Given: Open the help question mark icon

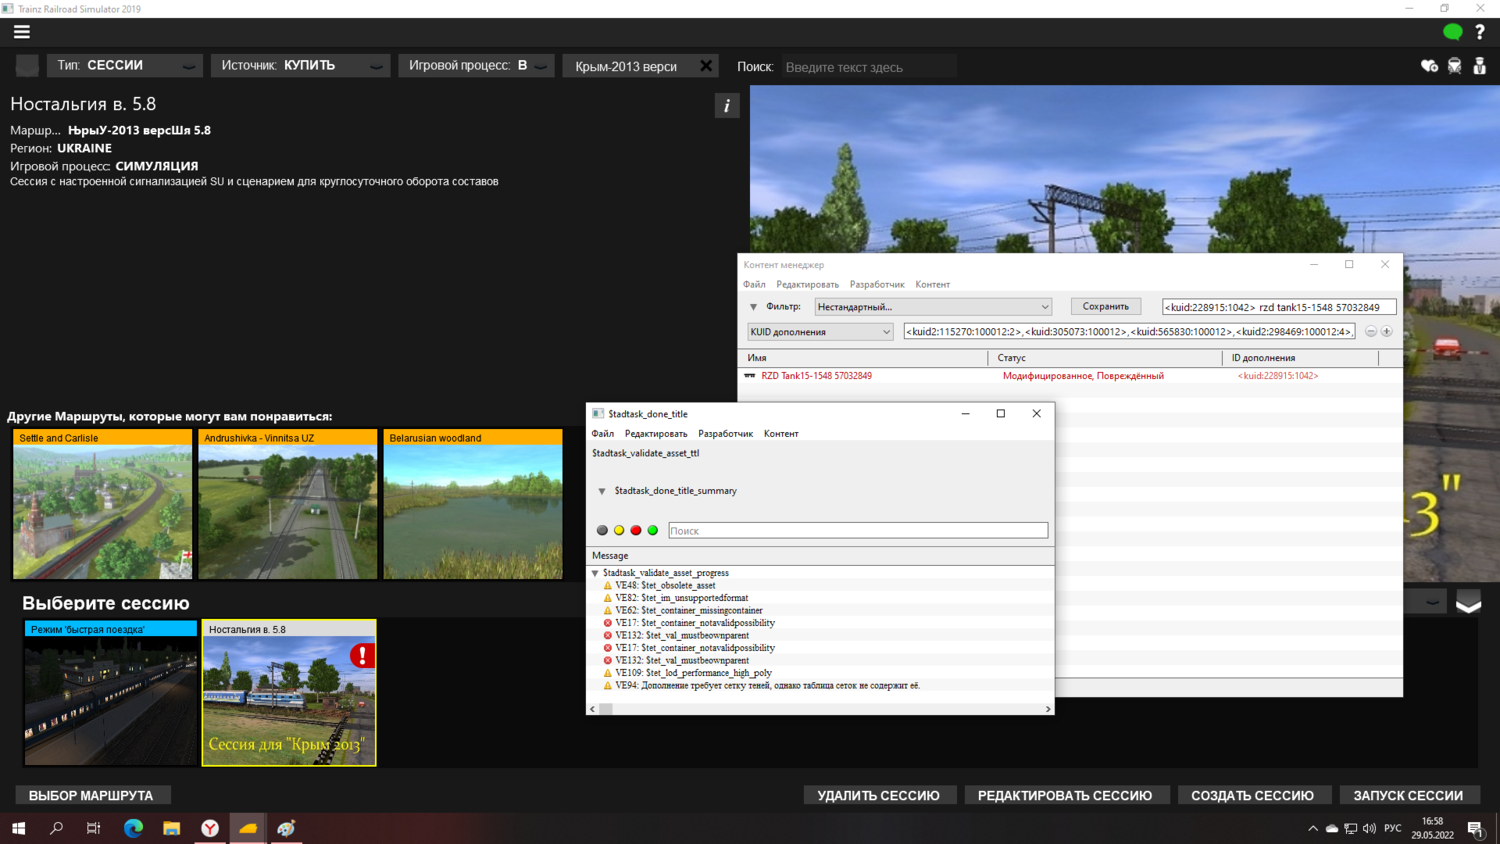Looking at the screenshot, I should [1480, 32].
